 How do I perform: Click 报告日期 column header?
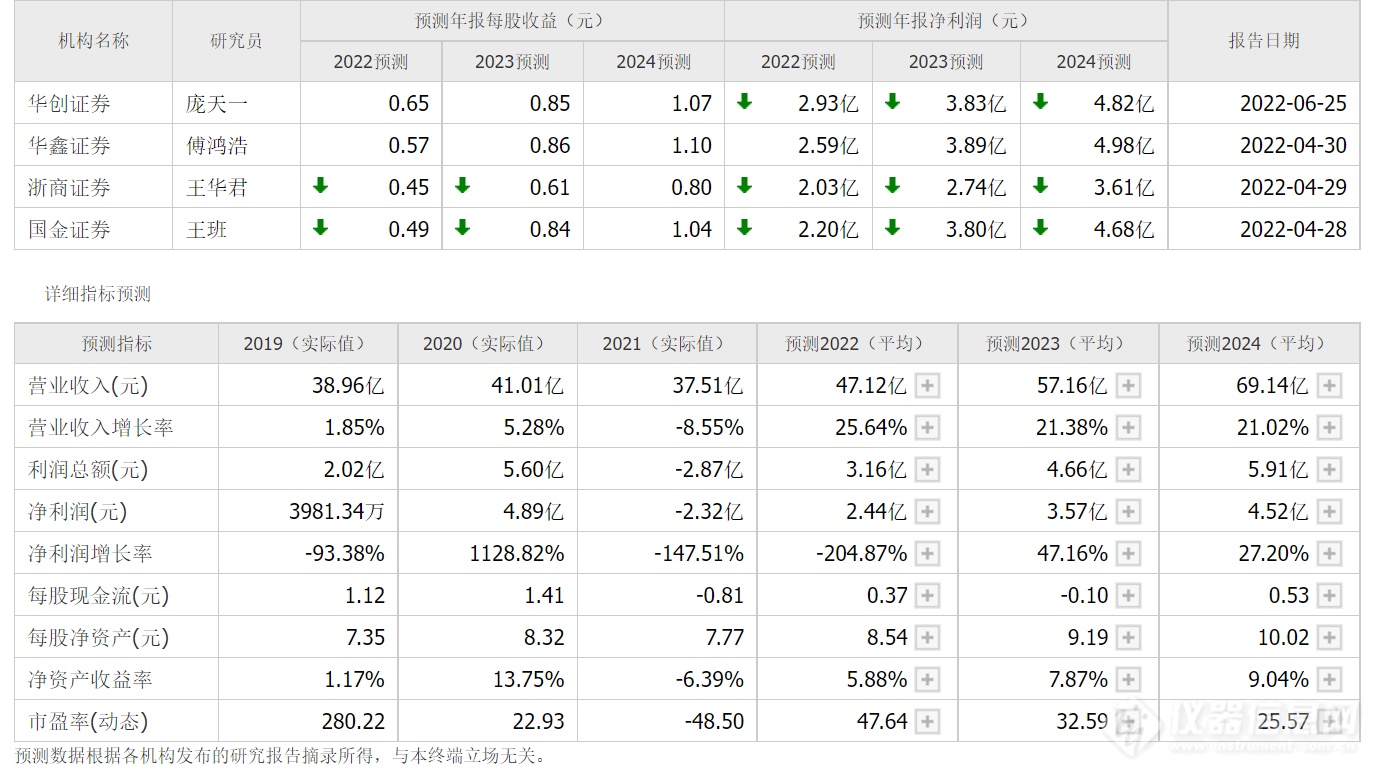1264,41
